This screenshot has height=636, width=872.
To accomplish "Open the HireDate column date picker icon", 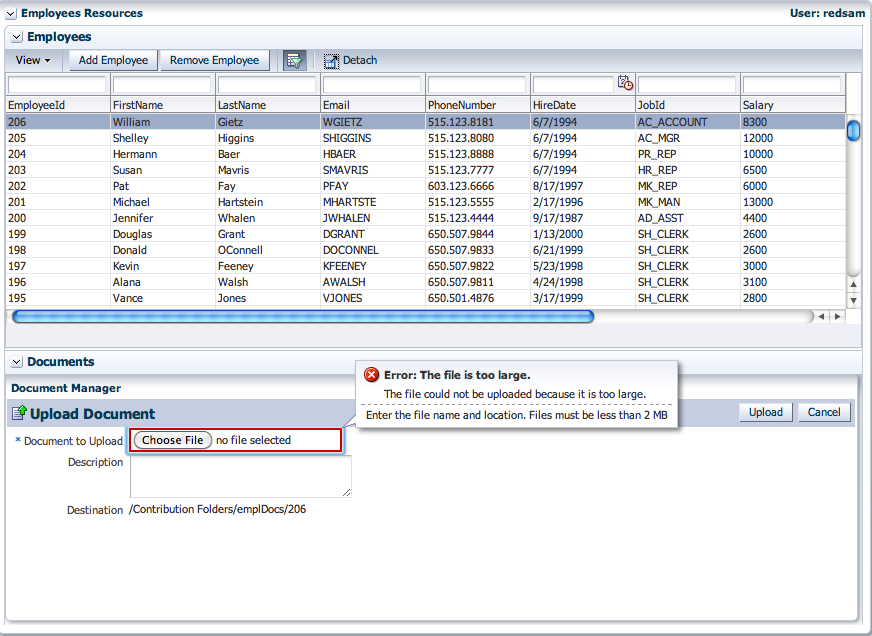I will click(x=625, y=84).
